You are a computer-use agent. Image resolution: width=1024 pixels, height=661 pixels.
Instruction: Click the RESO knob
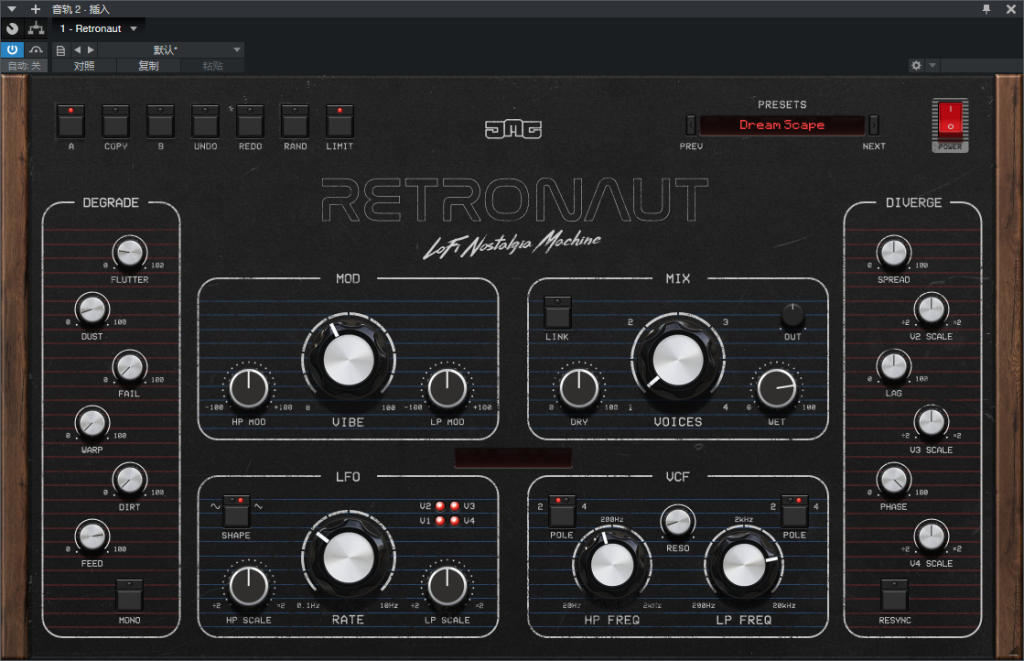click(x=678, y=521)
